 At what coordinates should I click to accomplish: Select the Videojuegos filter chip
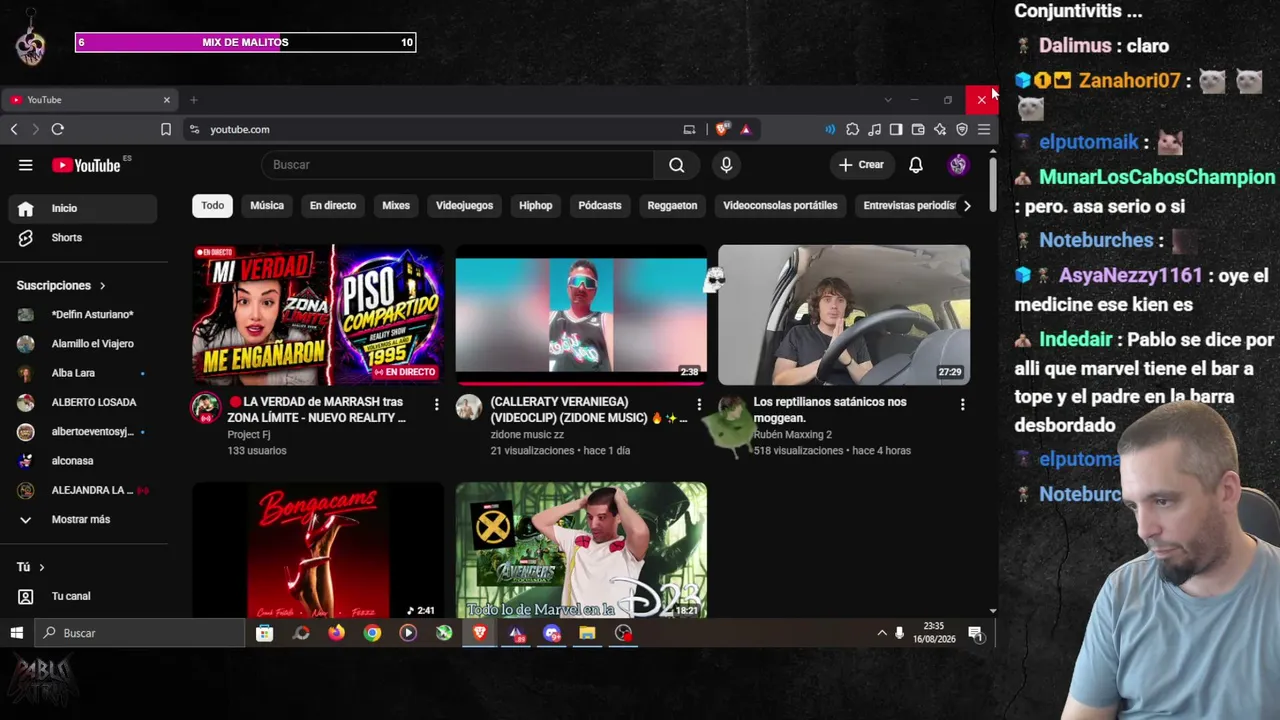pos(464,206)
